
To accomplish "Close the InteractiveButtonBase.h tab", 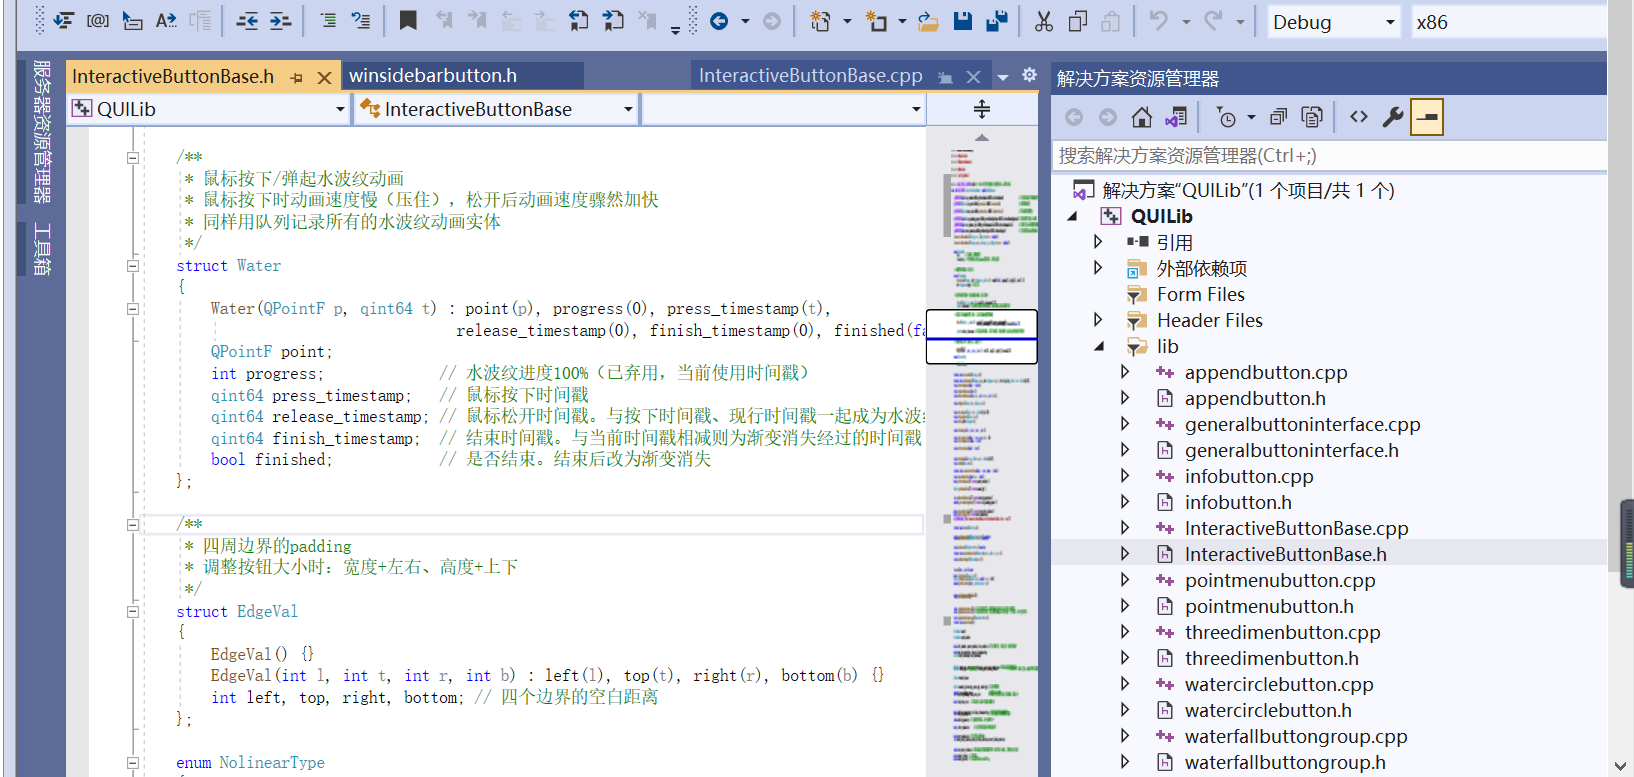I will point(324,77).
